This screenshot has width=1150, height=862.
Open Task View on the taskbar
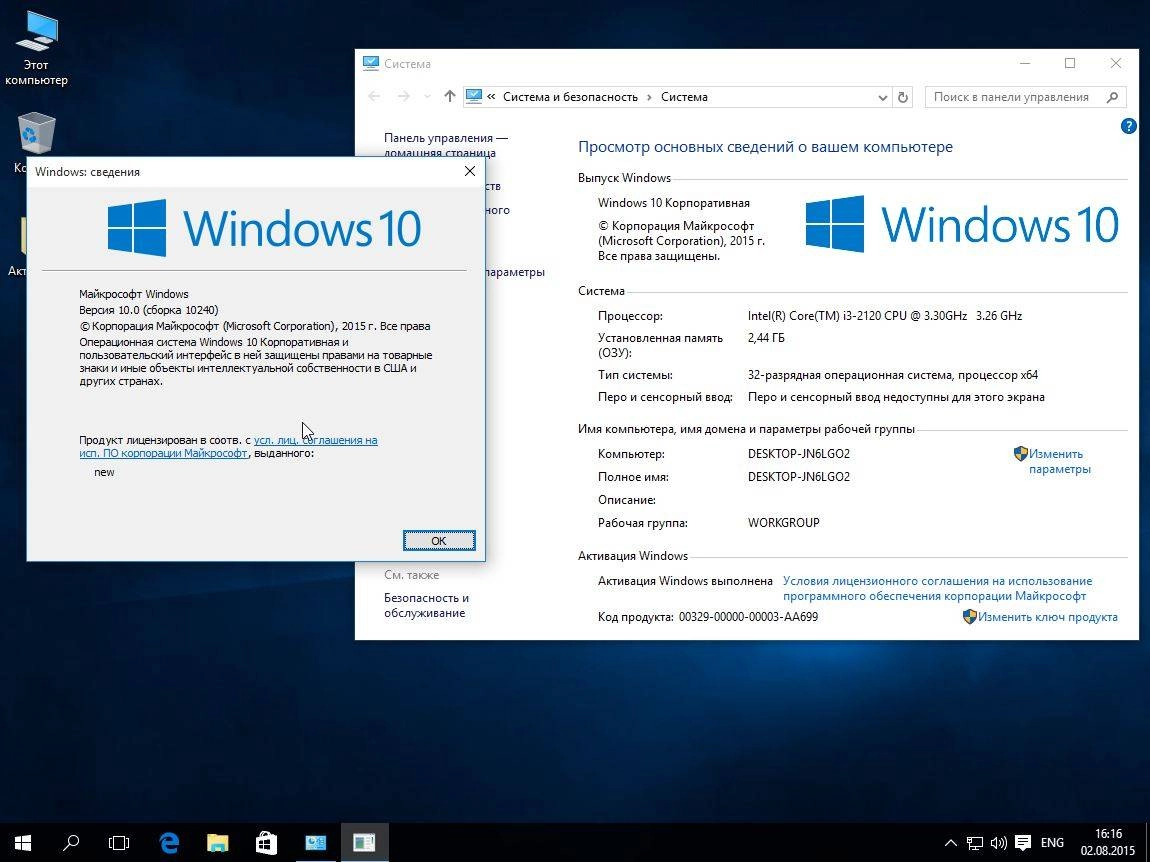[119, 843]
